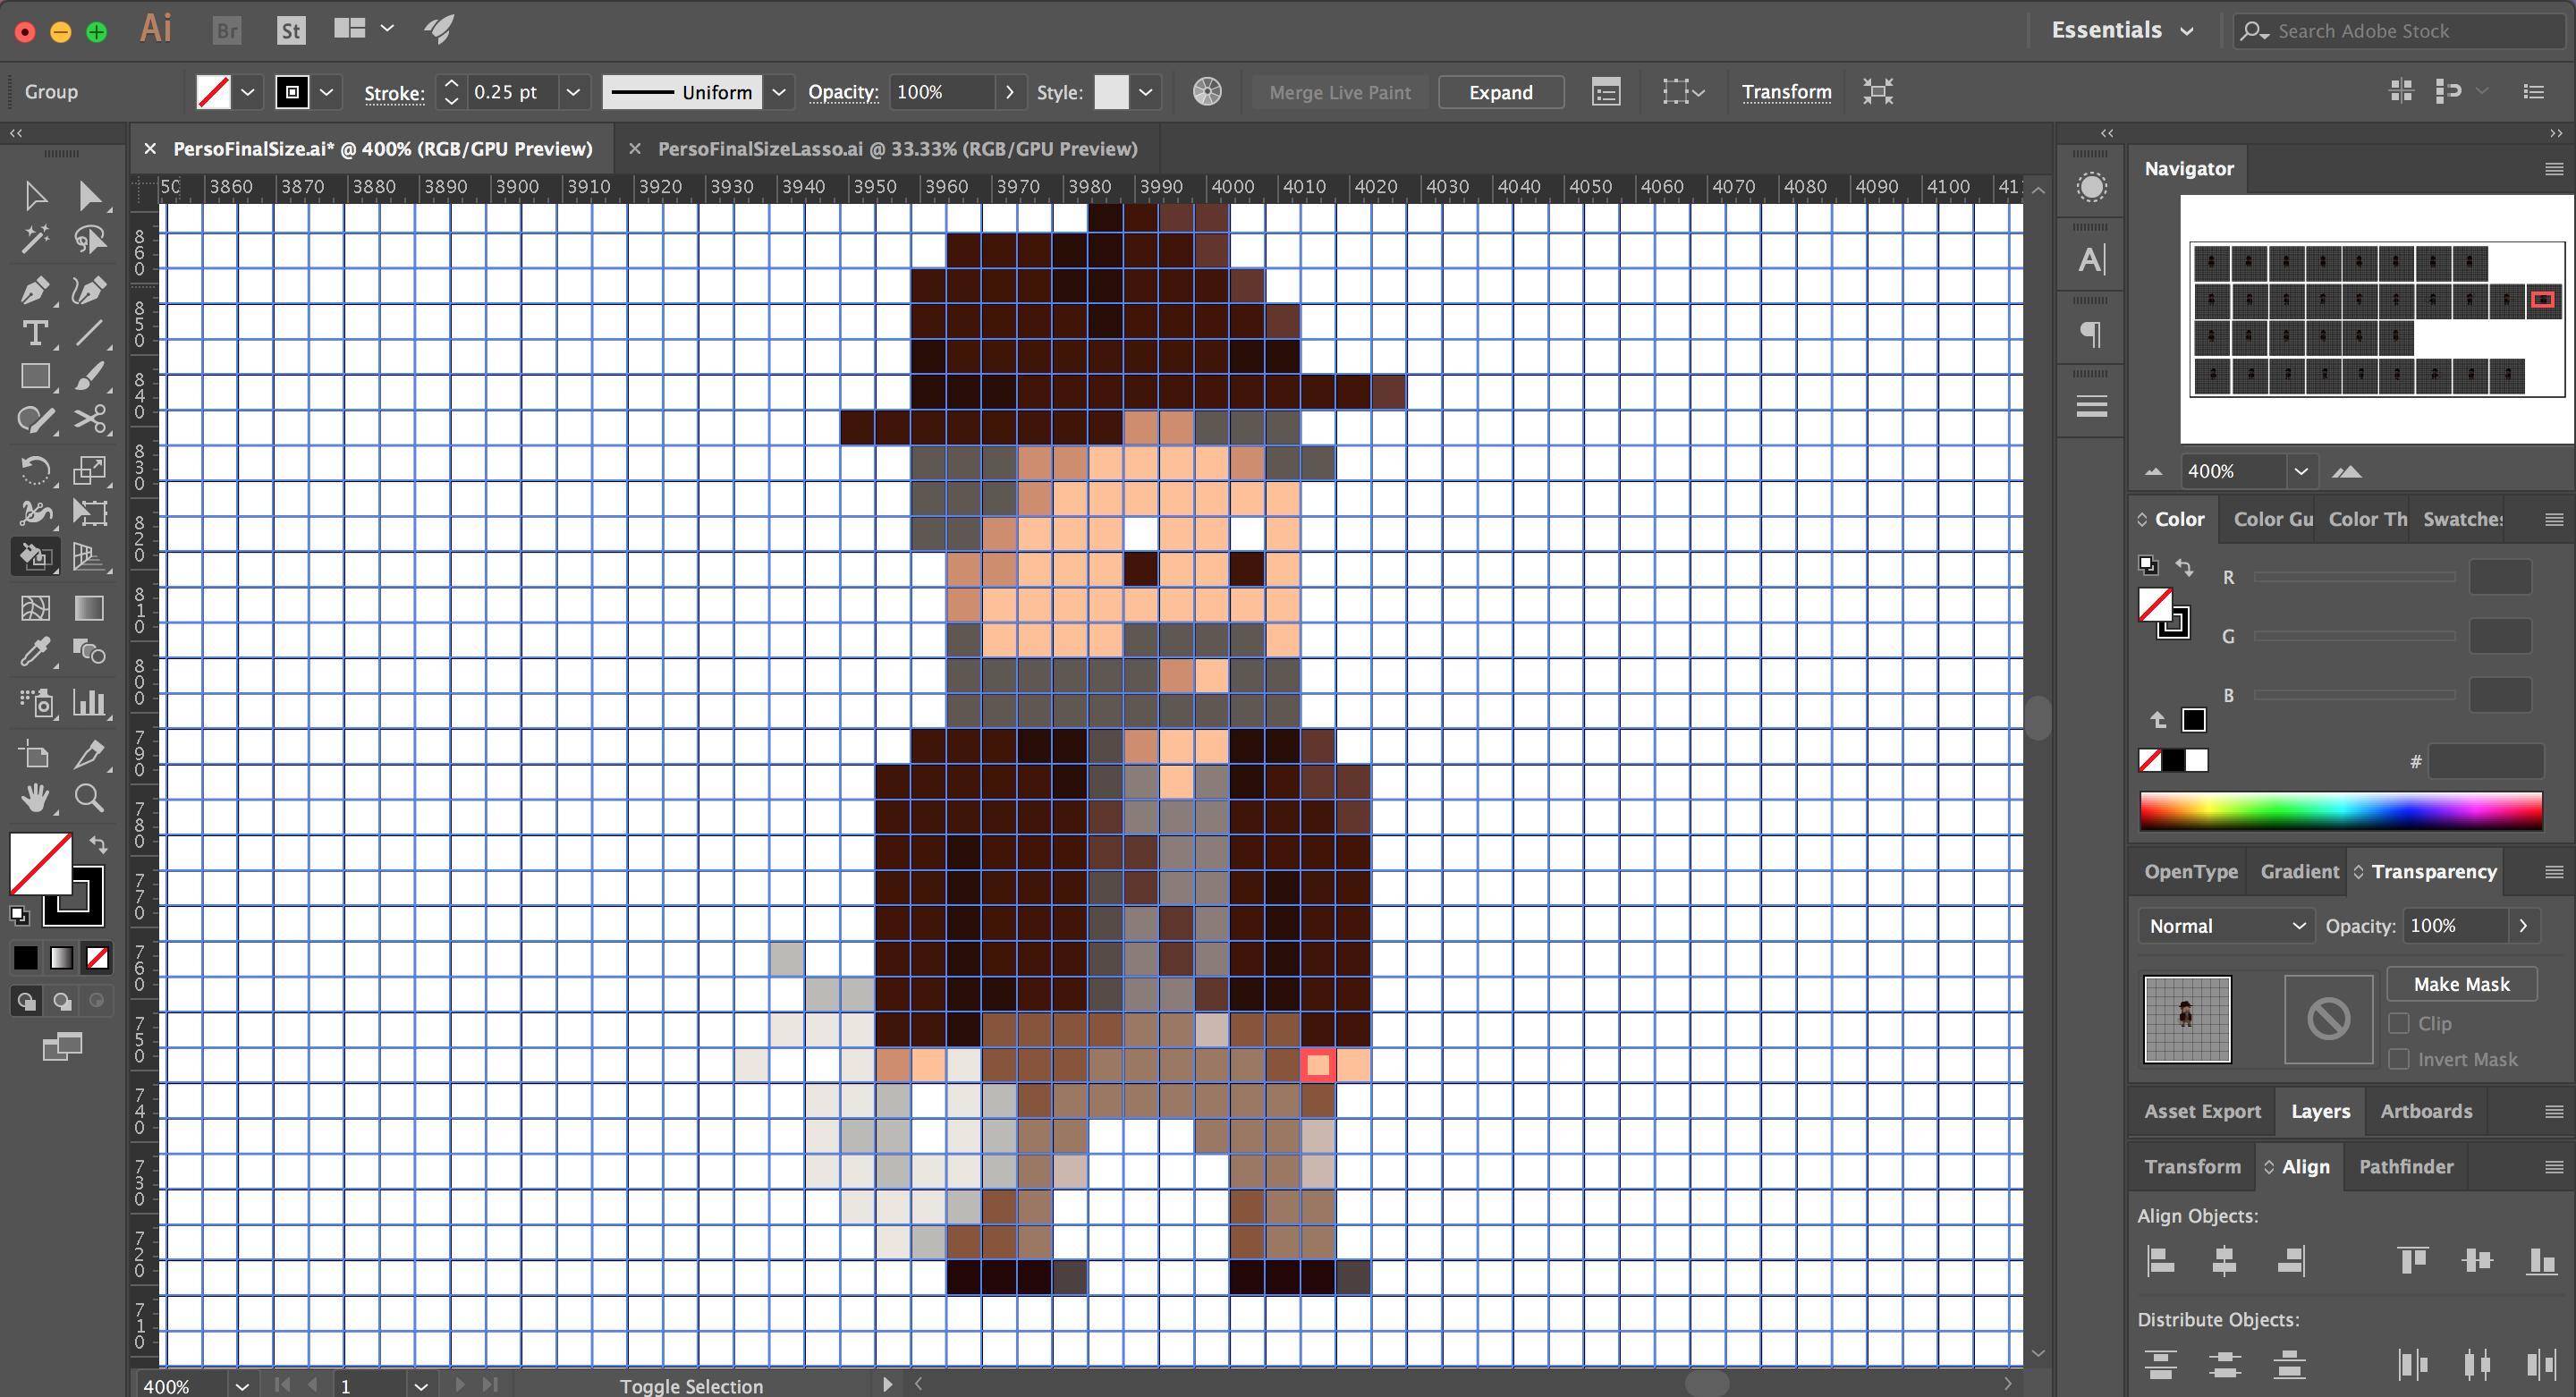
Task: Select the Direct Selection tool
Action: (x=90, y=195)
